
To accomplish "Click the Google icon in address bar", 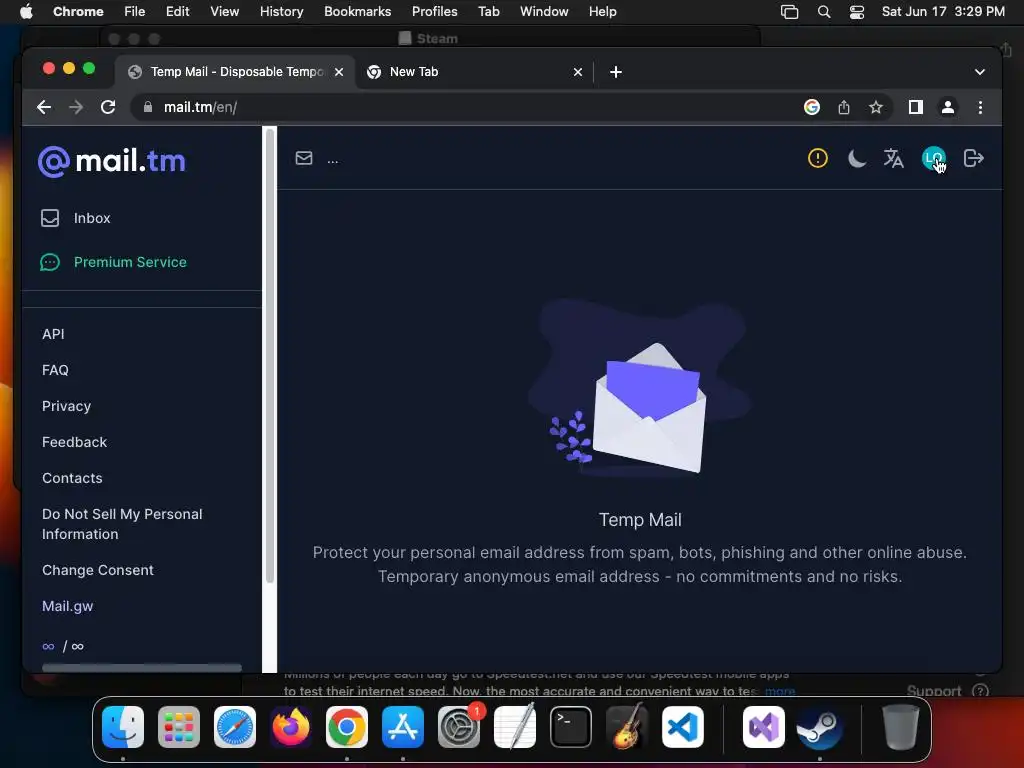I will coord(812,107).
